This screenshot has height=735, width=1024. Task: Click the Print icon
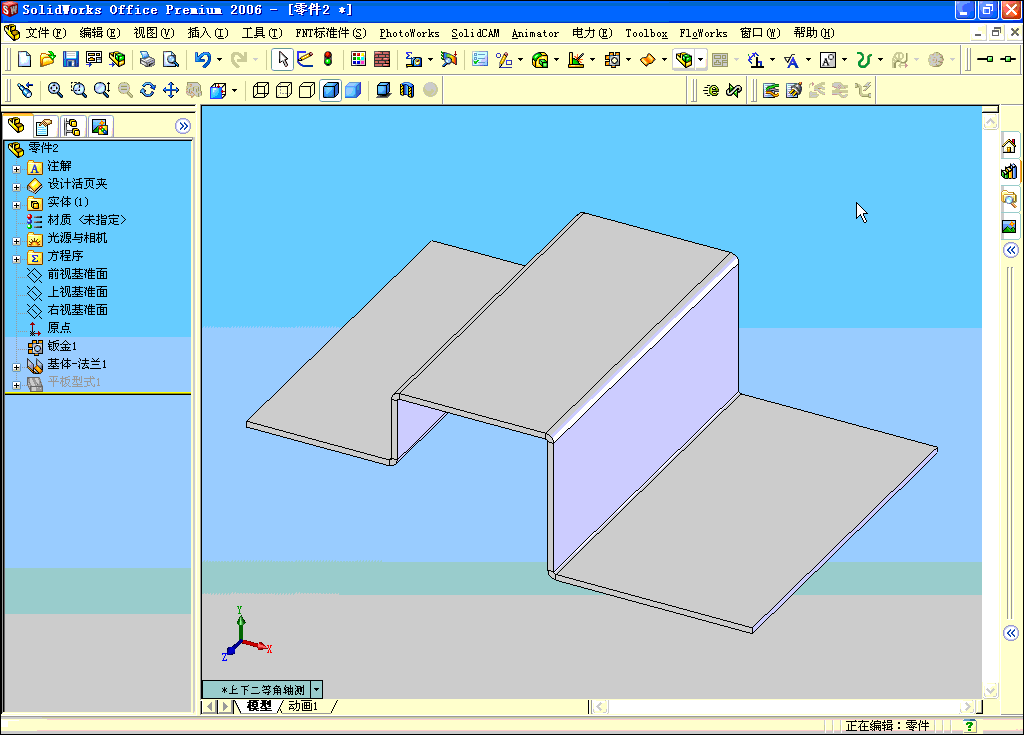tap(148, 59)
